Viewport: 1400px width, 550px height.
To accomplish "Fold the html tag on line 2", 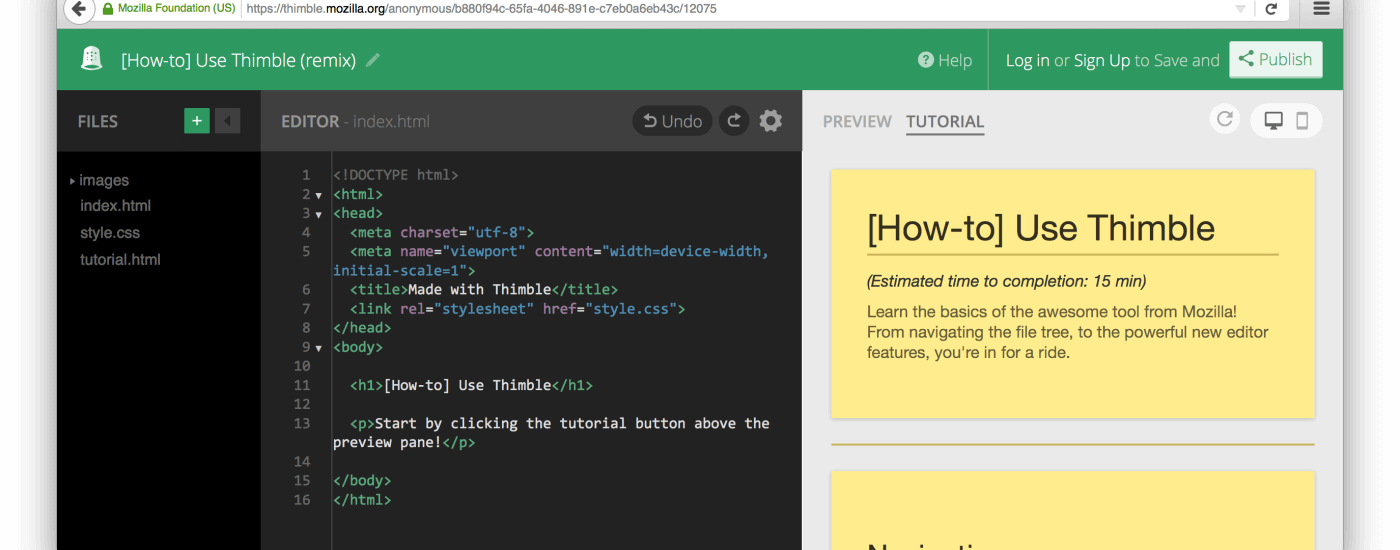I will pyautogui.click(x=319, y=195).
